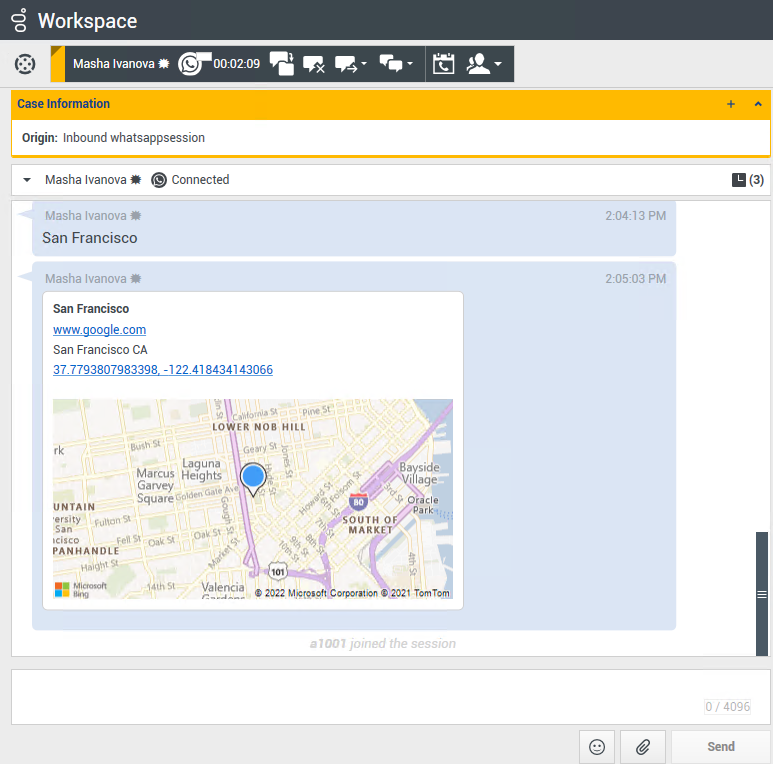Image resolution: width=773 pixels, height=764 pixels.
Task: Click the schedule callback calendar icon
Action: tap(444, 64)
